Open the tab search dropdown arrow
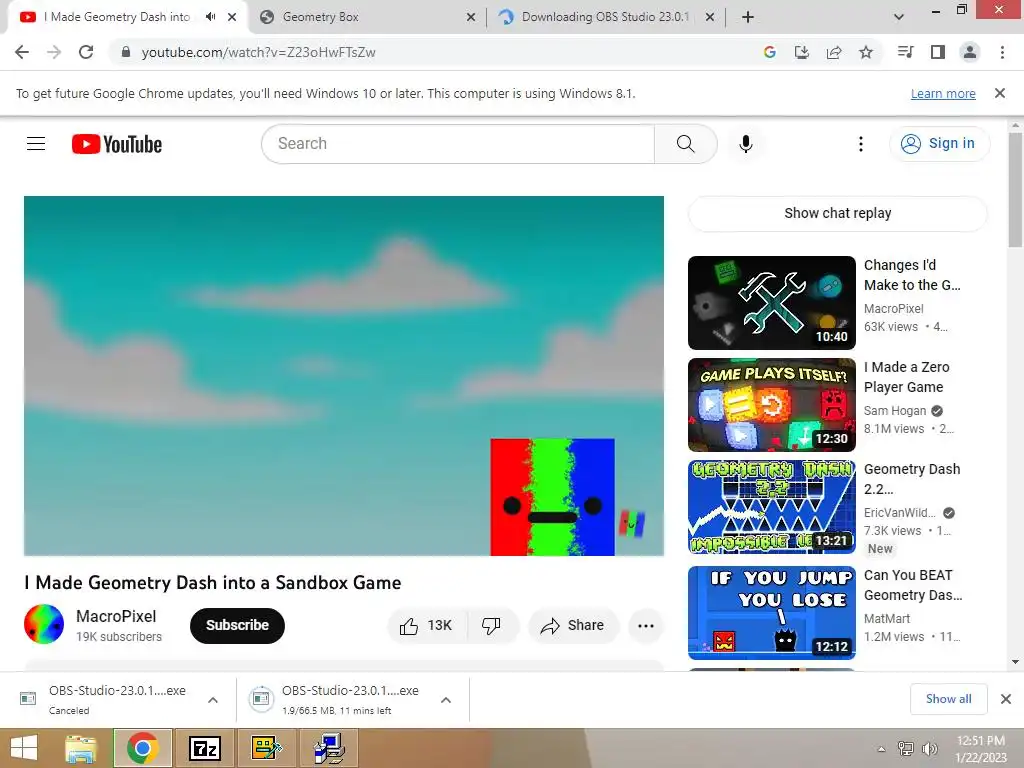The height and width of the screenshot is (768, 1024). tap(899, 17)
